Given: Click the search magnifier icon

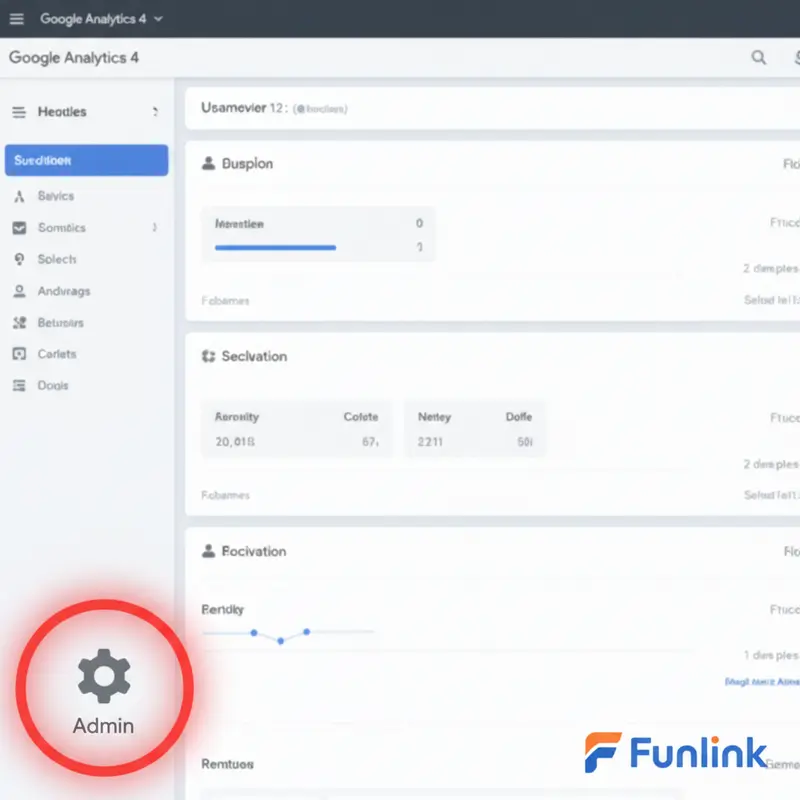Looking at the screenshot, I should pos(760,58).
